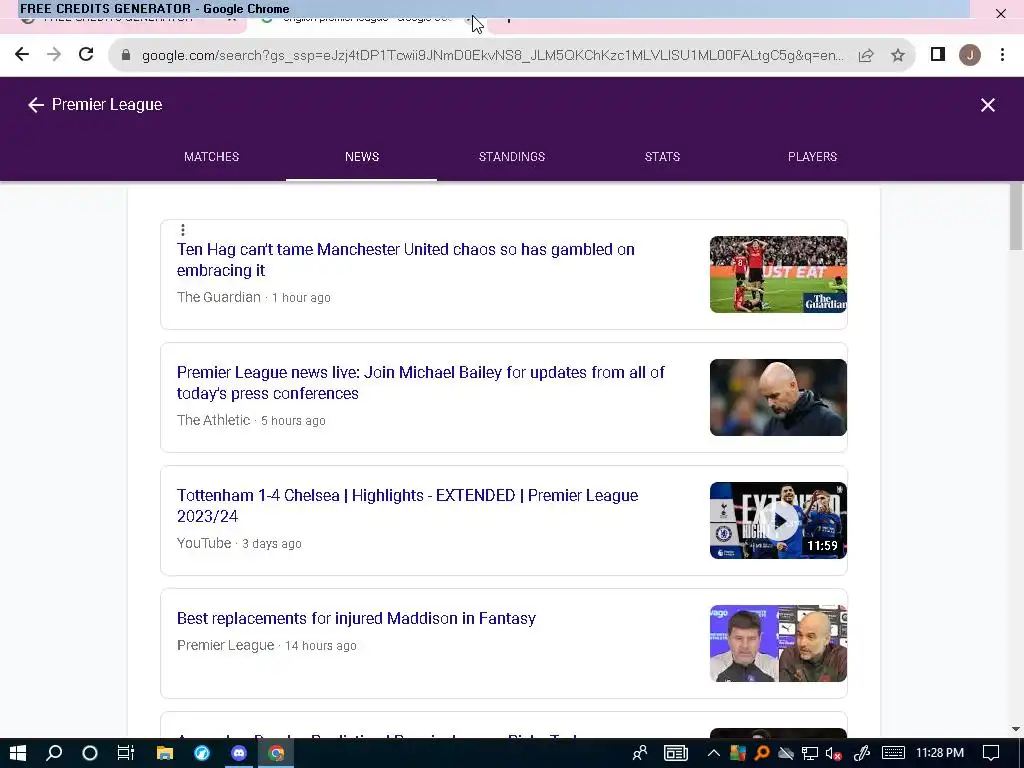The image size is (1024, 768).
Task: Open the STANDINGS tab
Action: [512, 157]
